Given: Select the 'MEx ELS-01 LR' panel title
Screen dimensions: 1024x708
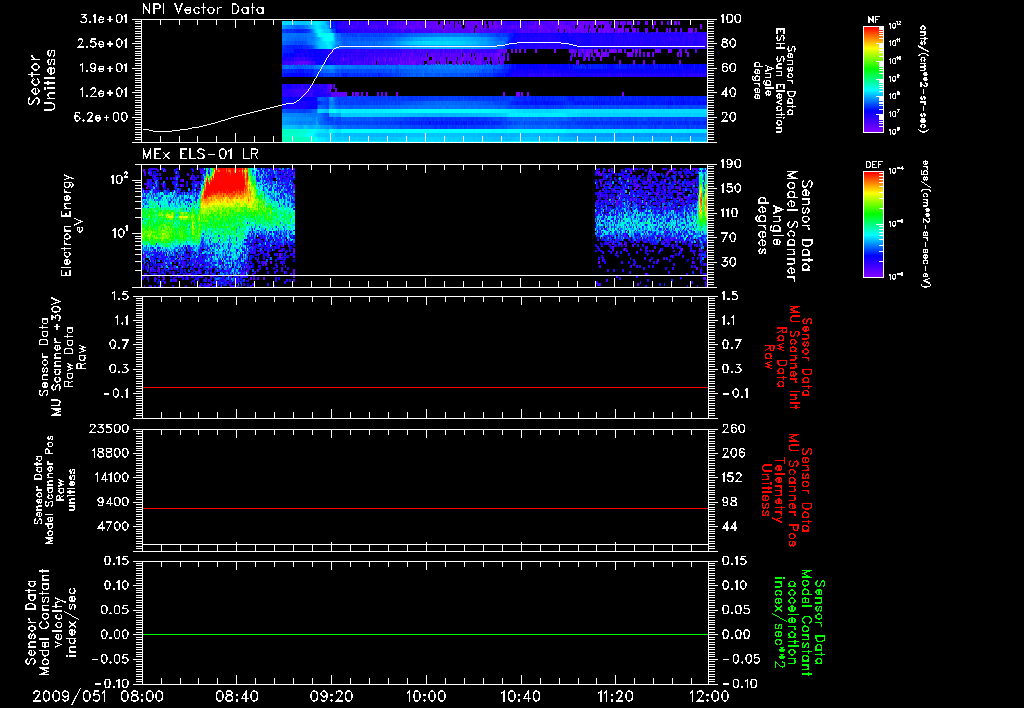Looking at the screenshot, I should [200, 154].
